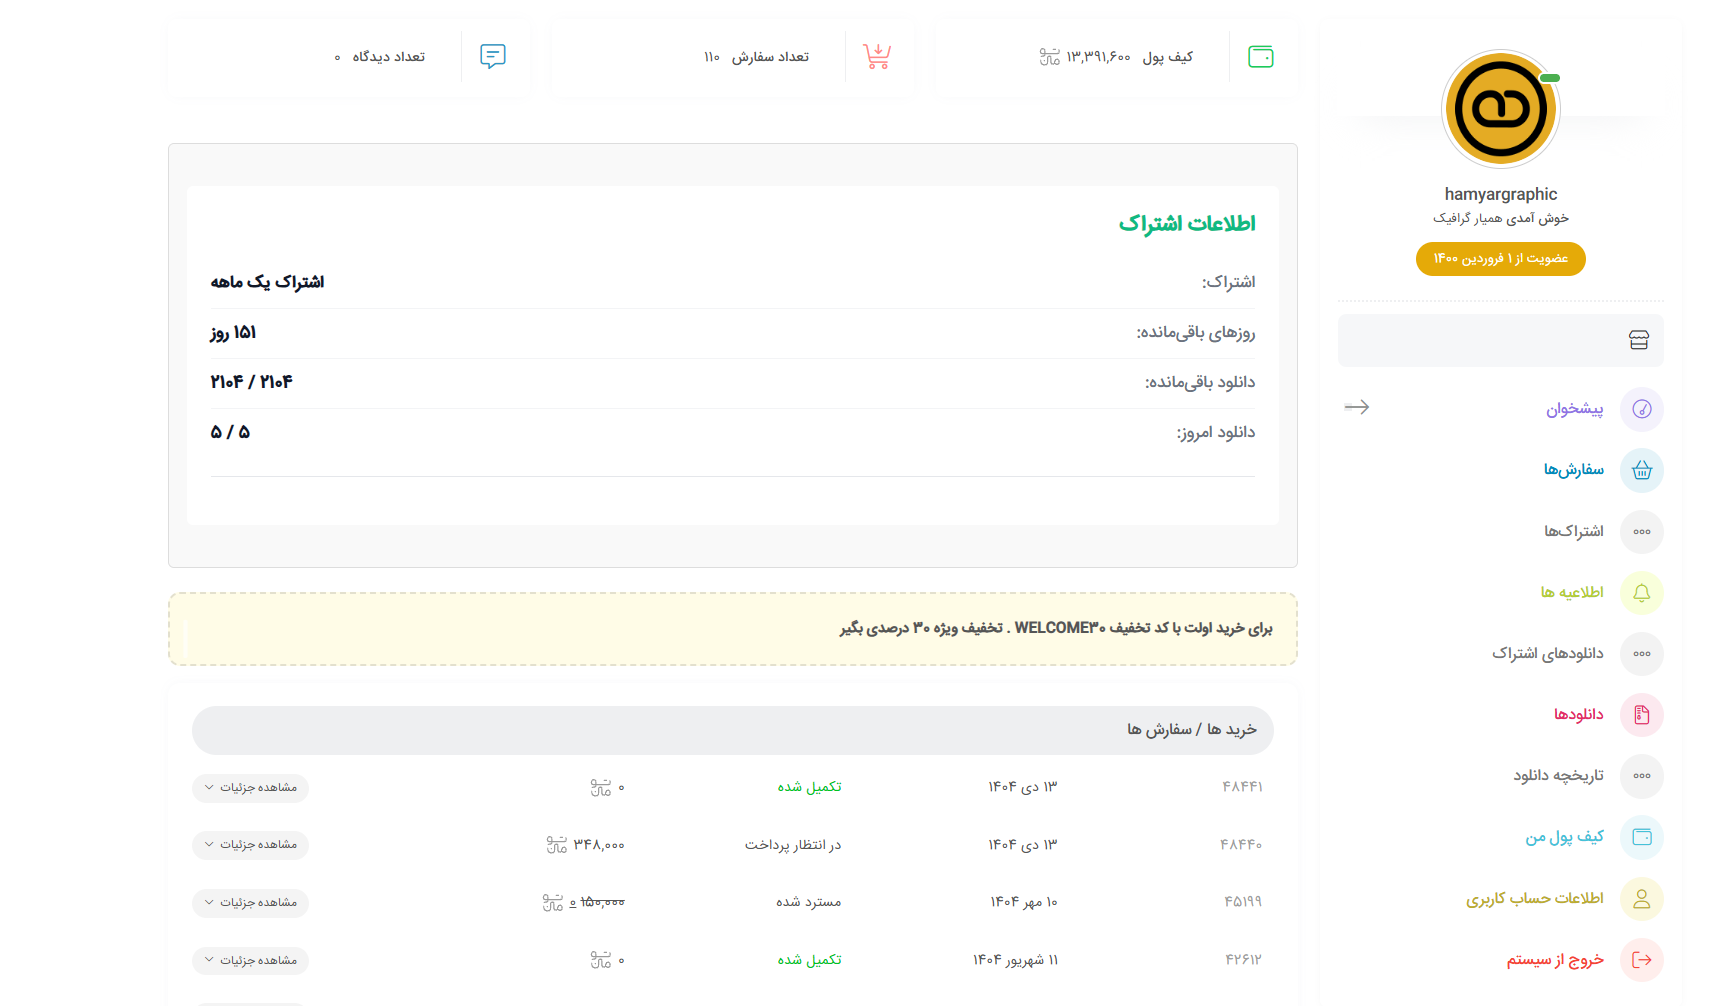Click the basket icon beside سفارش‌ها
This screenshot has height=1006, width=1710.
click(x=1641, y=470)
